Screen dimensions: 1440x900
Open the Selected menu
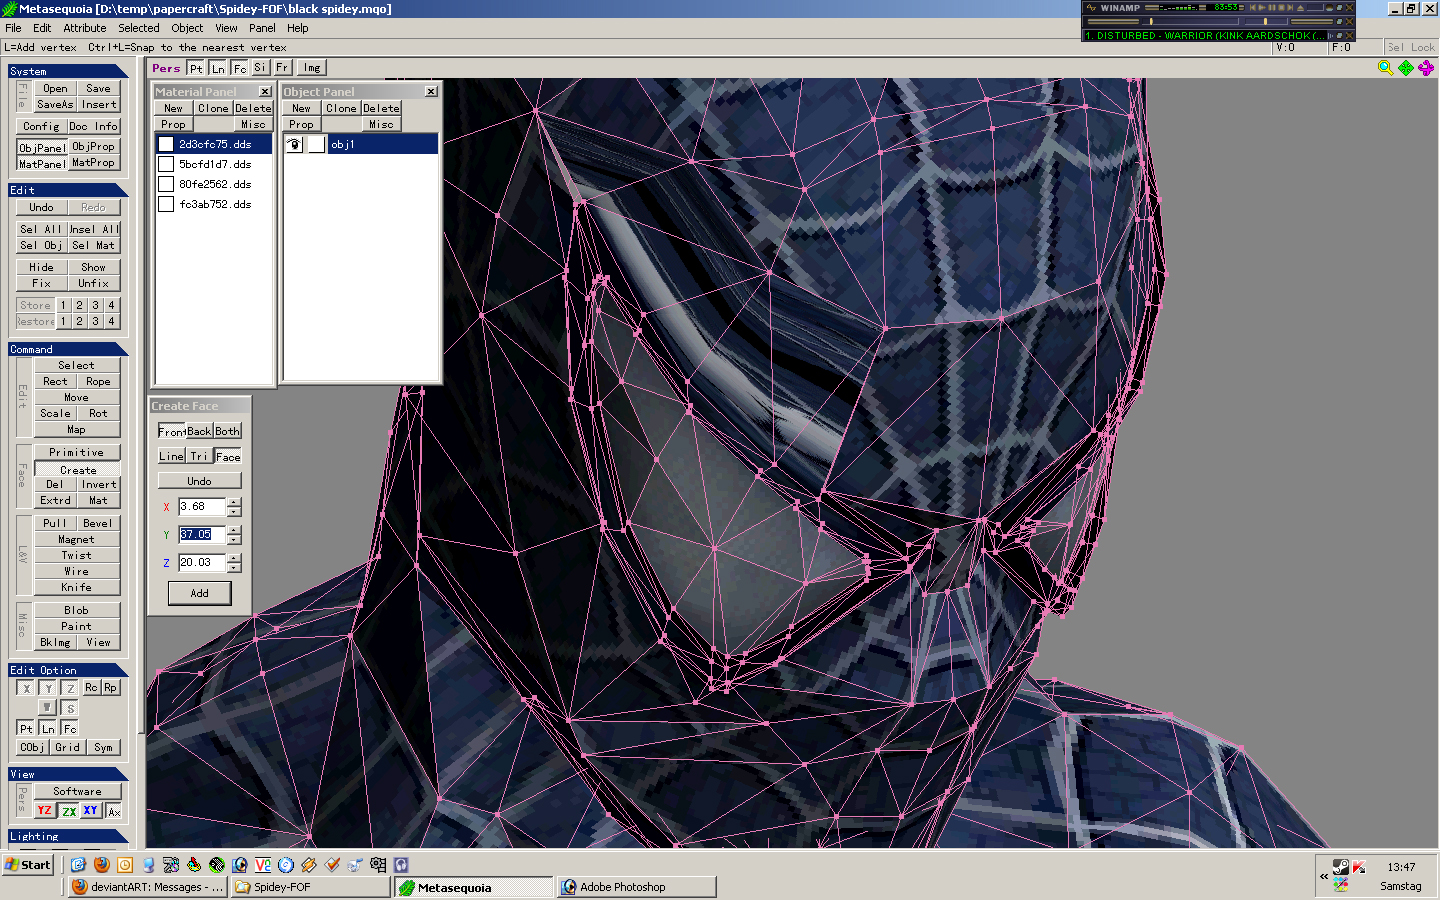click(x=139, y=28)
